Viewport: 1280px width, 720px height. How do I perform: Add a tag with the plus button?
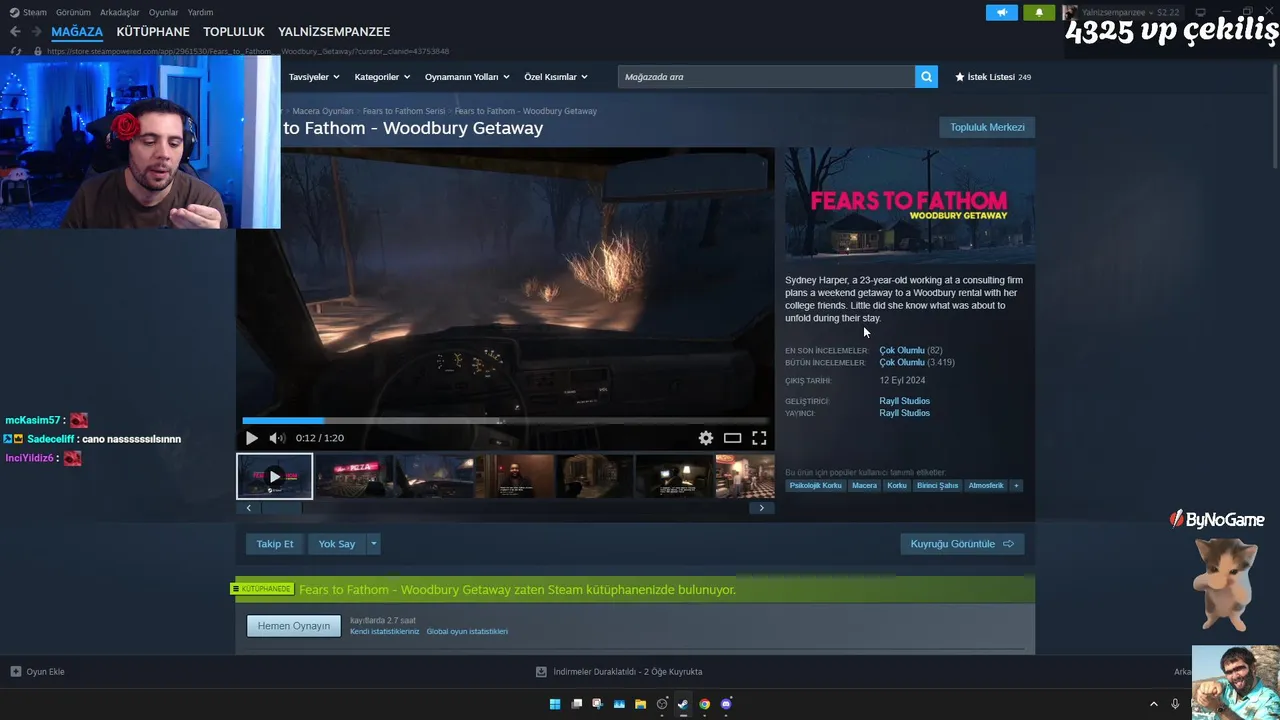pyautogui.click(x=1016, y=486)
